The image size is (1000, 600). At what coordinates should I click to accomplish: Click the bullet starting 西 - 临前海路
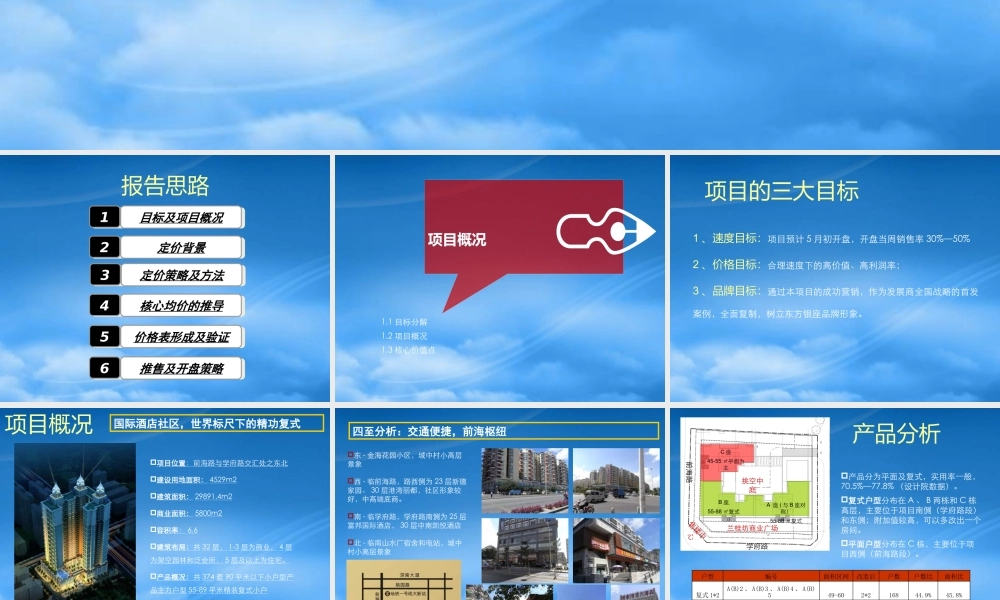pyautogui.click(x=407, y=490)
